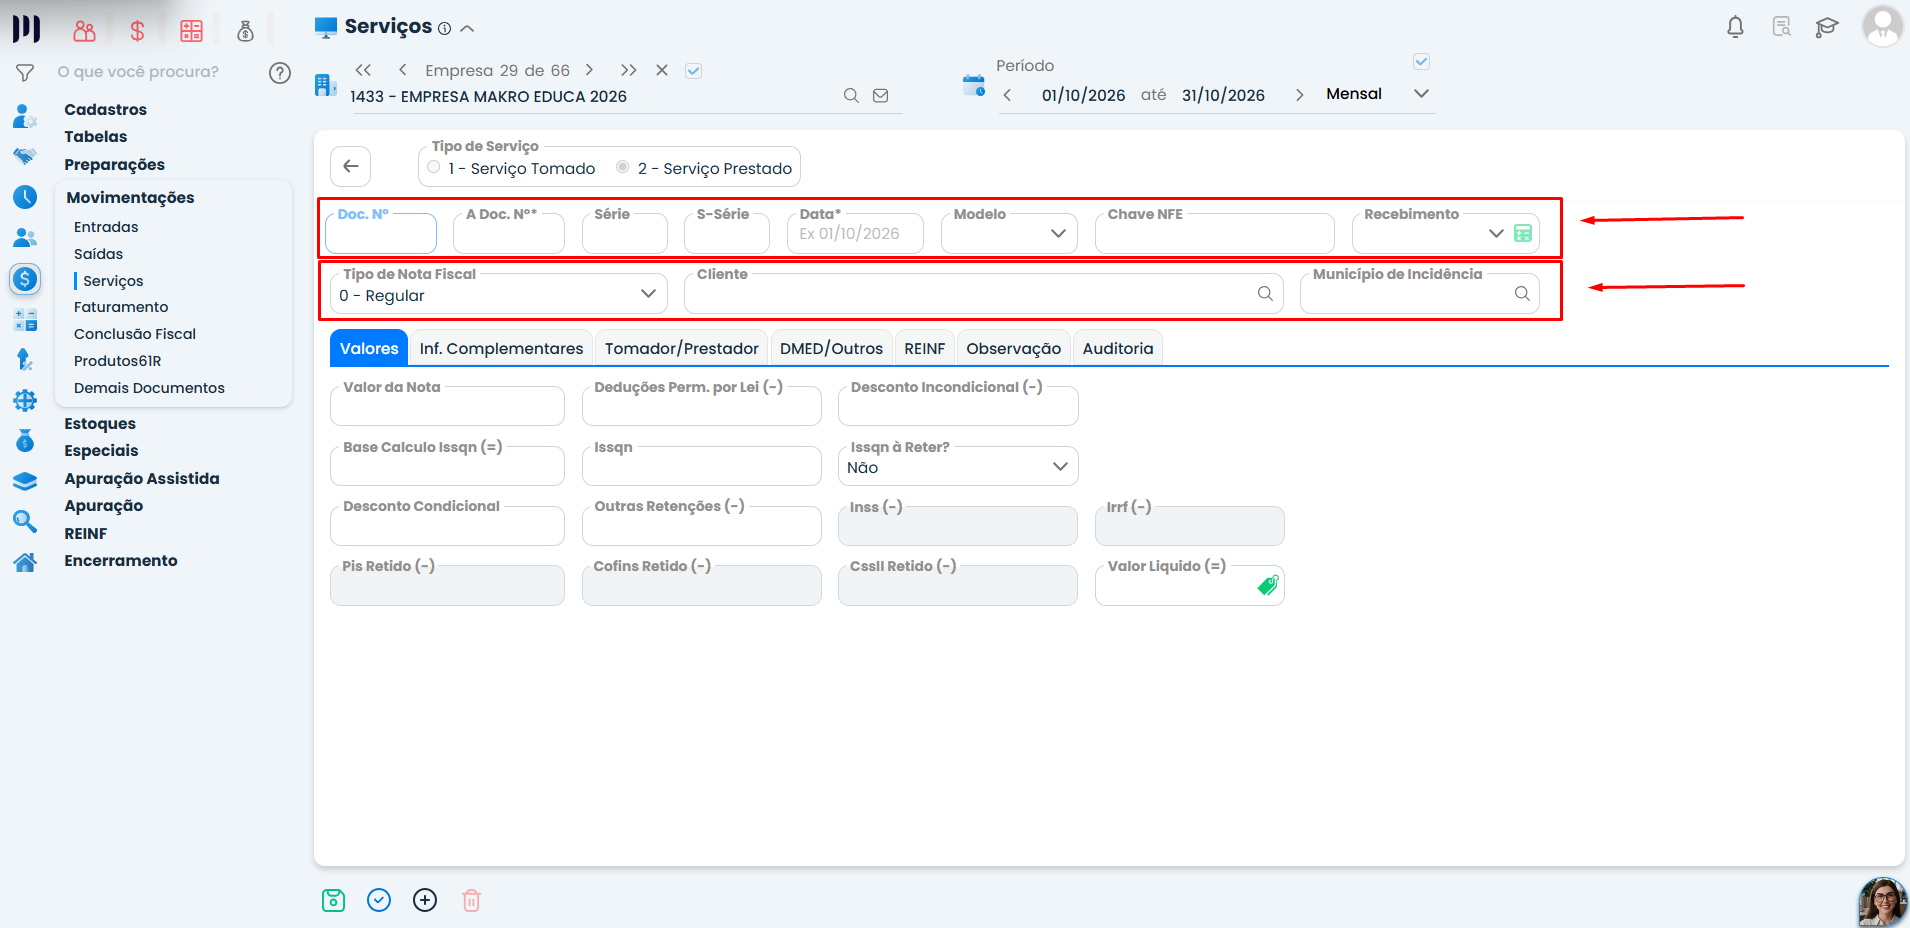Image resolution: width=1910 pixels, height=928 pixels.
Task: Click the back arrow button
Action: pos(351,166)
